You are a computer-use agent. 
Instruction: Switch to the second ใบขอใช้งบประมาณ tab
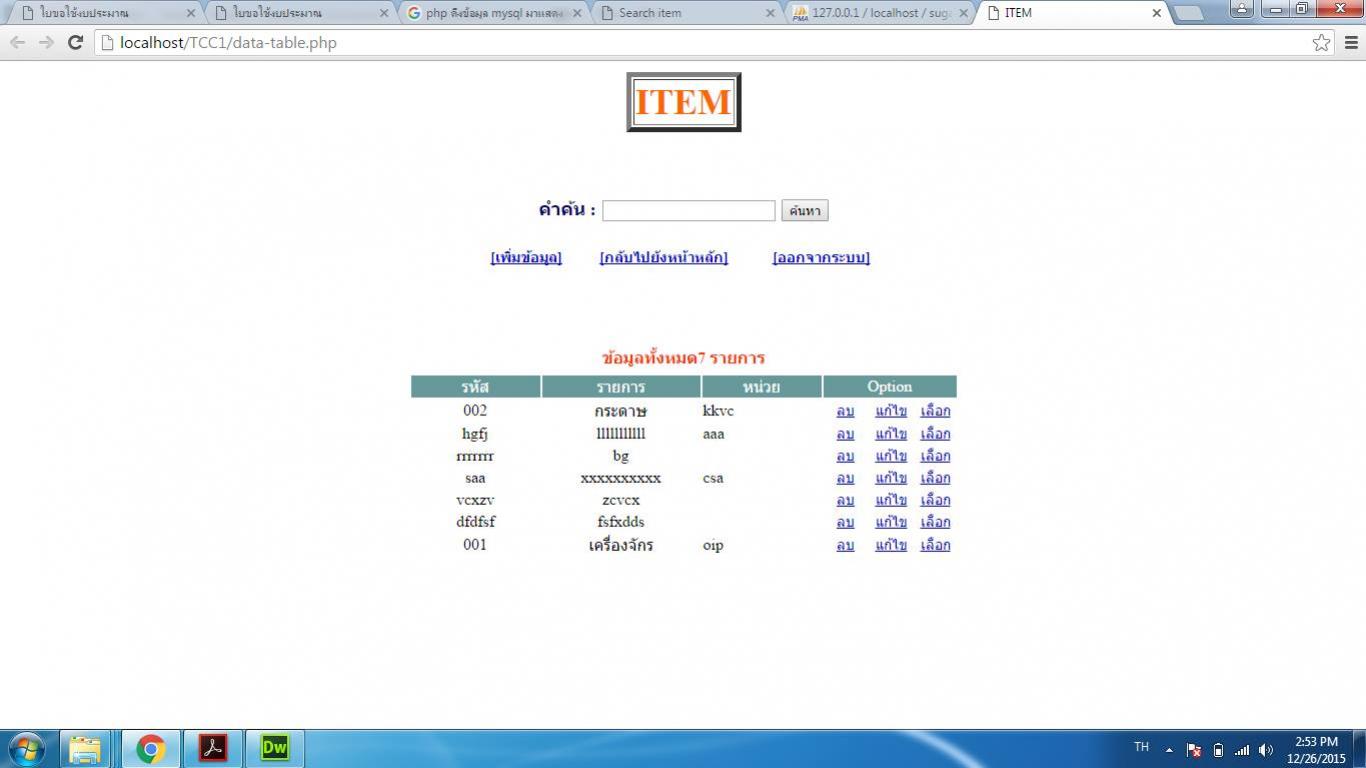pyautogui.click(x=298, y=13)
